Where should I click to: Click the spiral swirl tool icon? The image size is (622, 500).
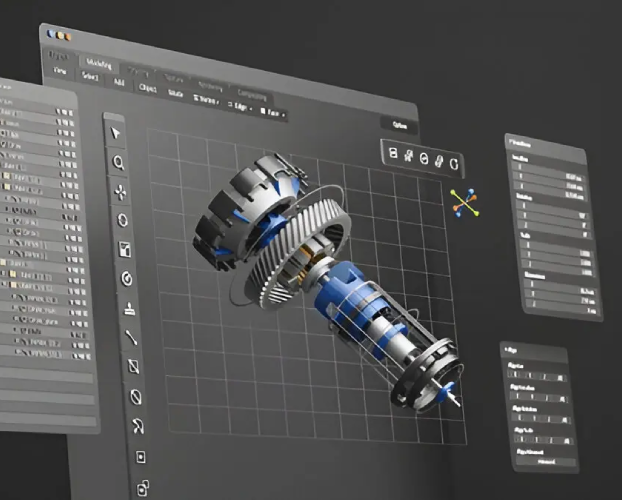coord(127,279)
